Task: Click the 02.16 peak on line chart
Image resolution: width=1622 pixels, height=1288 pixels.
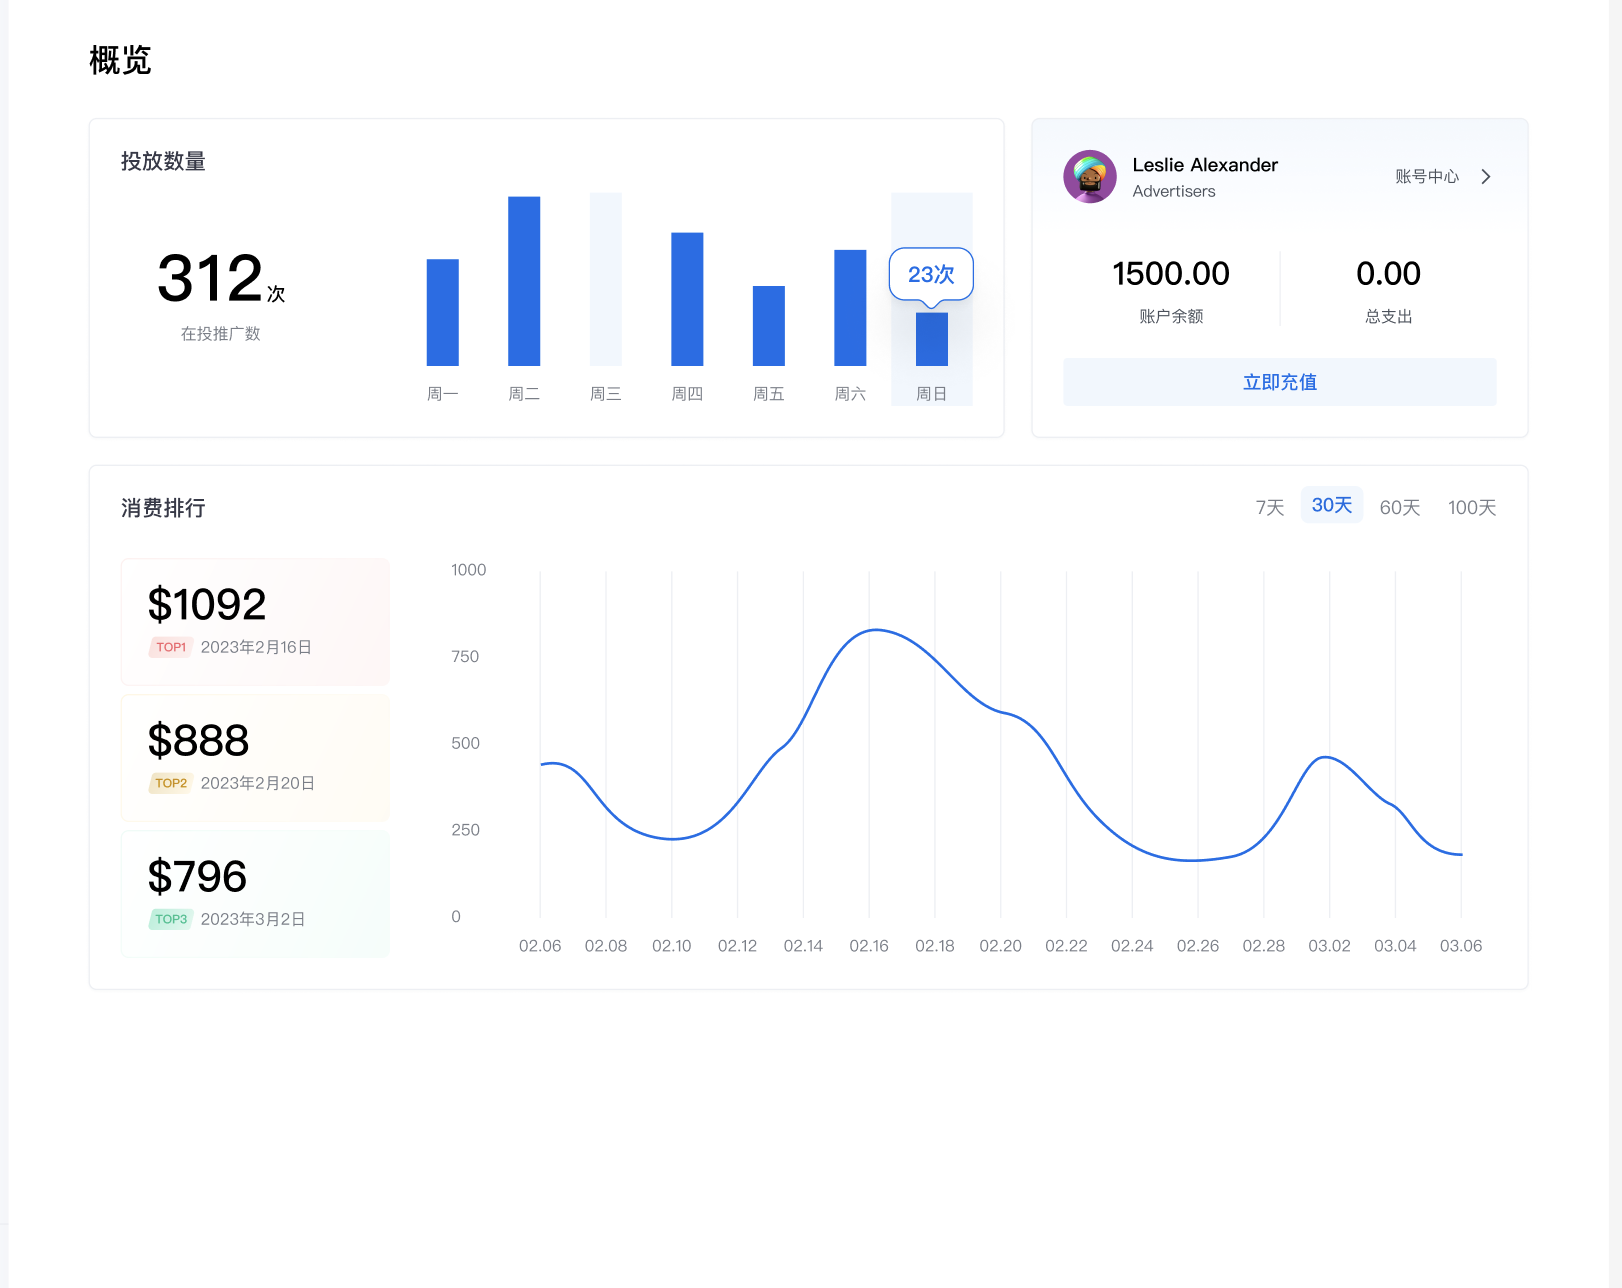Action: tap(875, 630)
